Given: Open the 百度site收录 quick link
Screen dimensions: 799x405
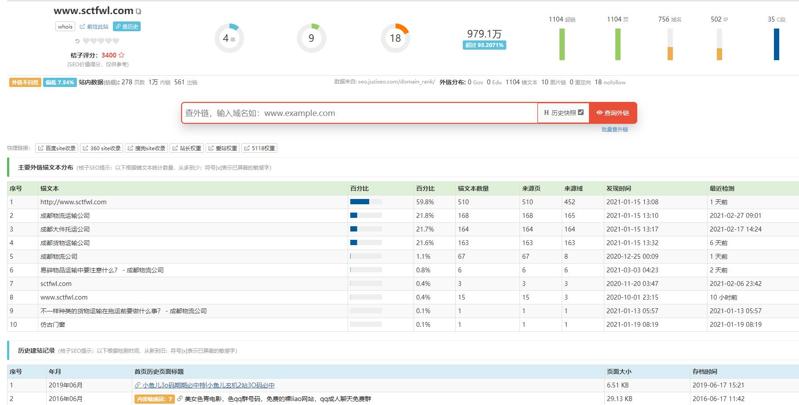Looking at the screenshot, I should click(58, 148).
